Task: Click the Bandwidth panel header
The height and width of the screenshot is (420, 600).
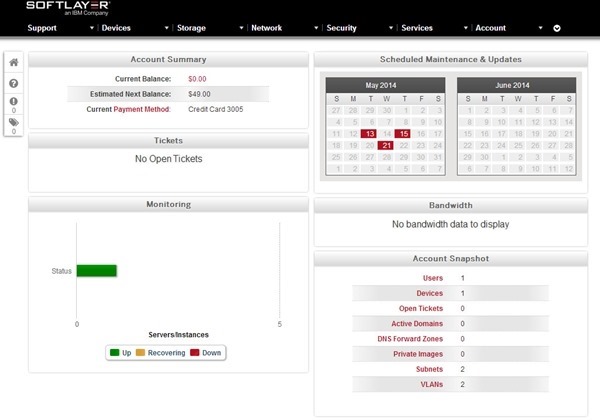Action: click(x=451, y=205)
